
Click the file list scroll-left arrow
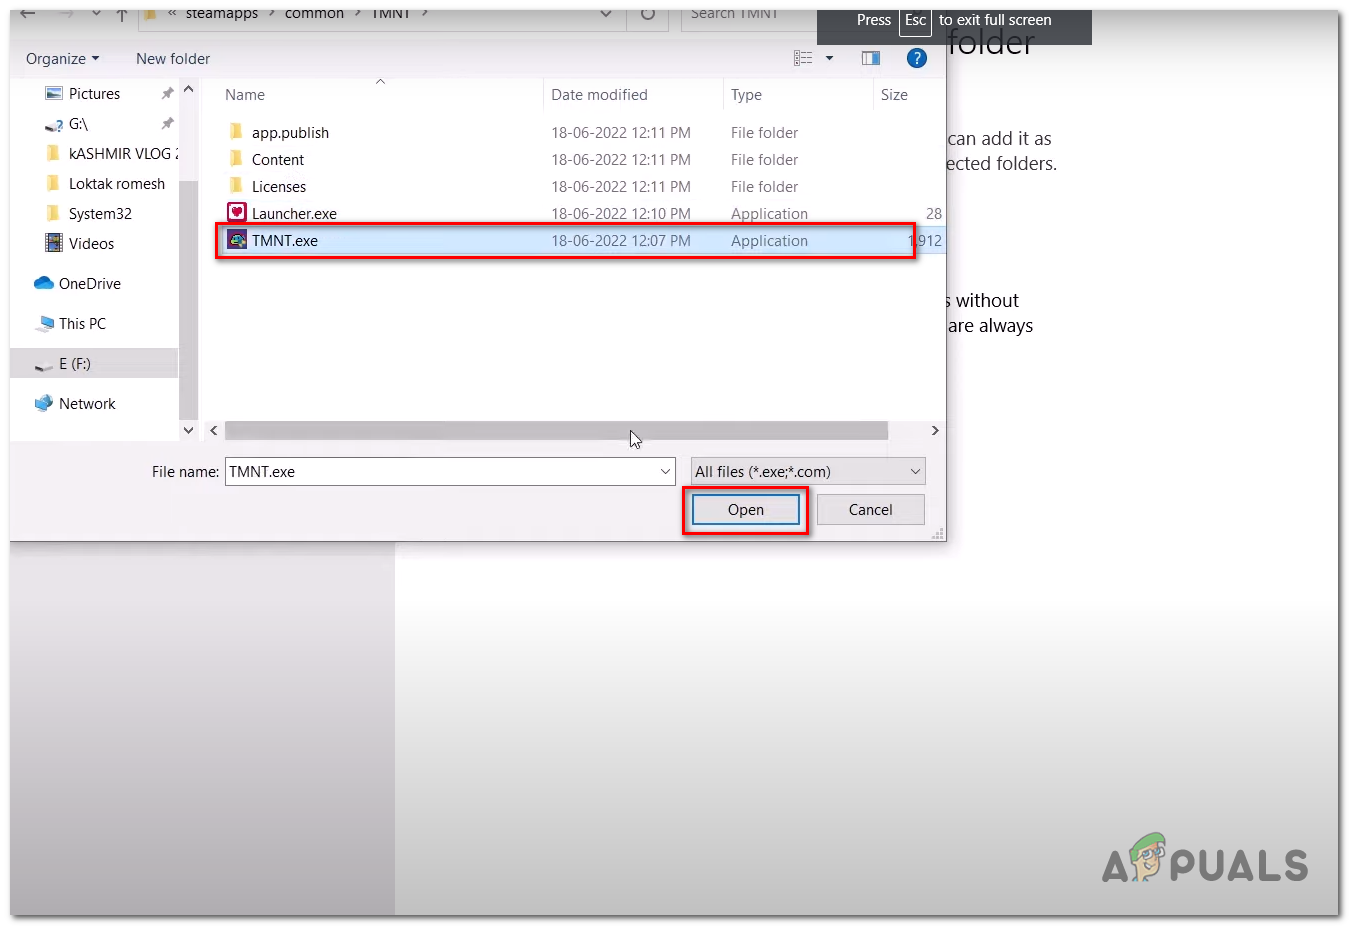(213, 430)
